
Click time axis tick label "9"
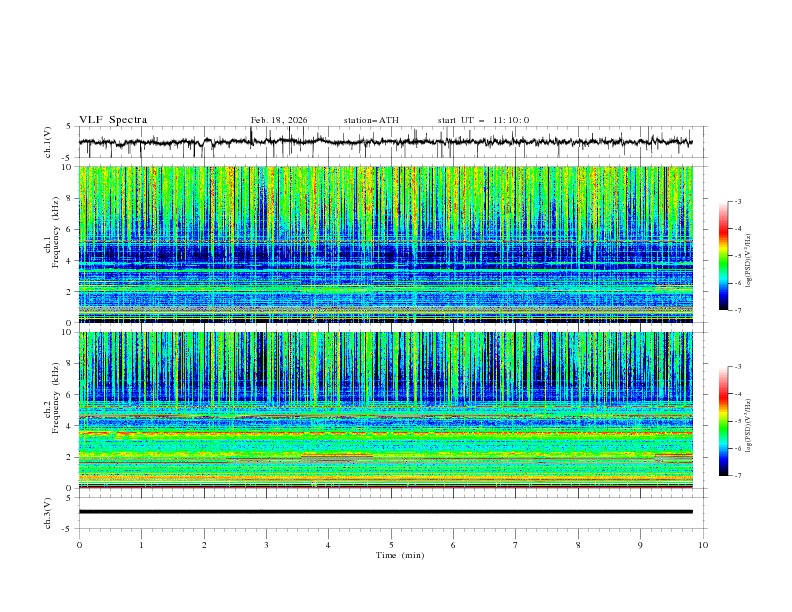pos(640,545)
